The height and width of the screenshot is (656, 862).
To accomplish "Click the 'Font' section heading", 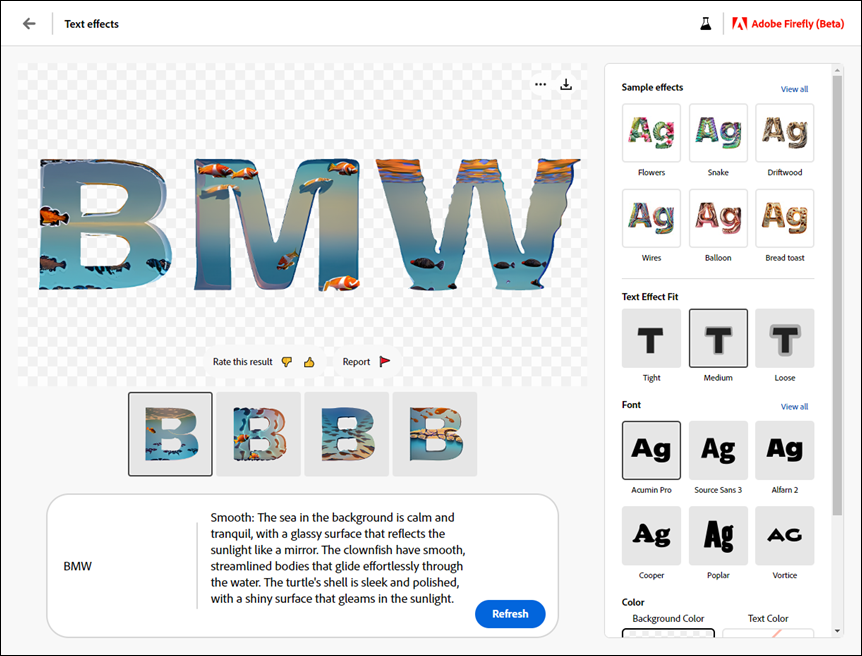I will tap(631, 405).
